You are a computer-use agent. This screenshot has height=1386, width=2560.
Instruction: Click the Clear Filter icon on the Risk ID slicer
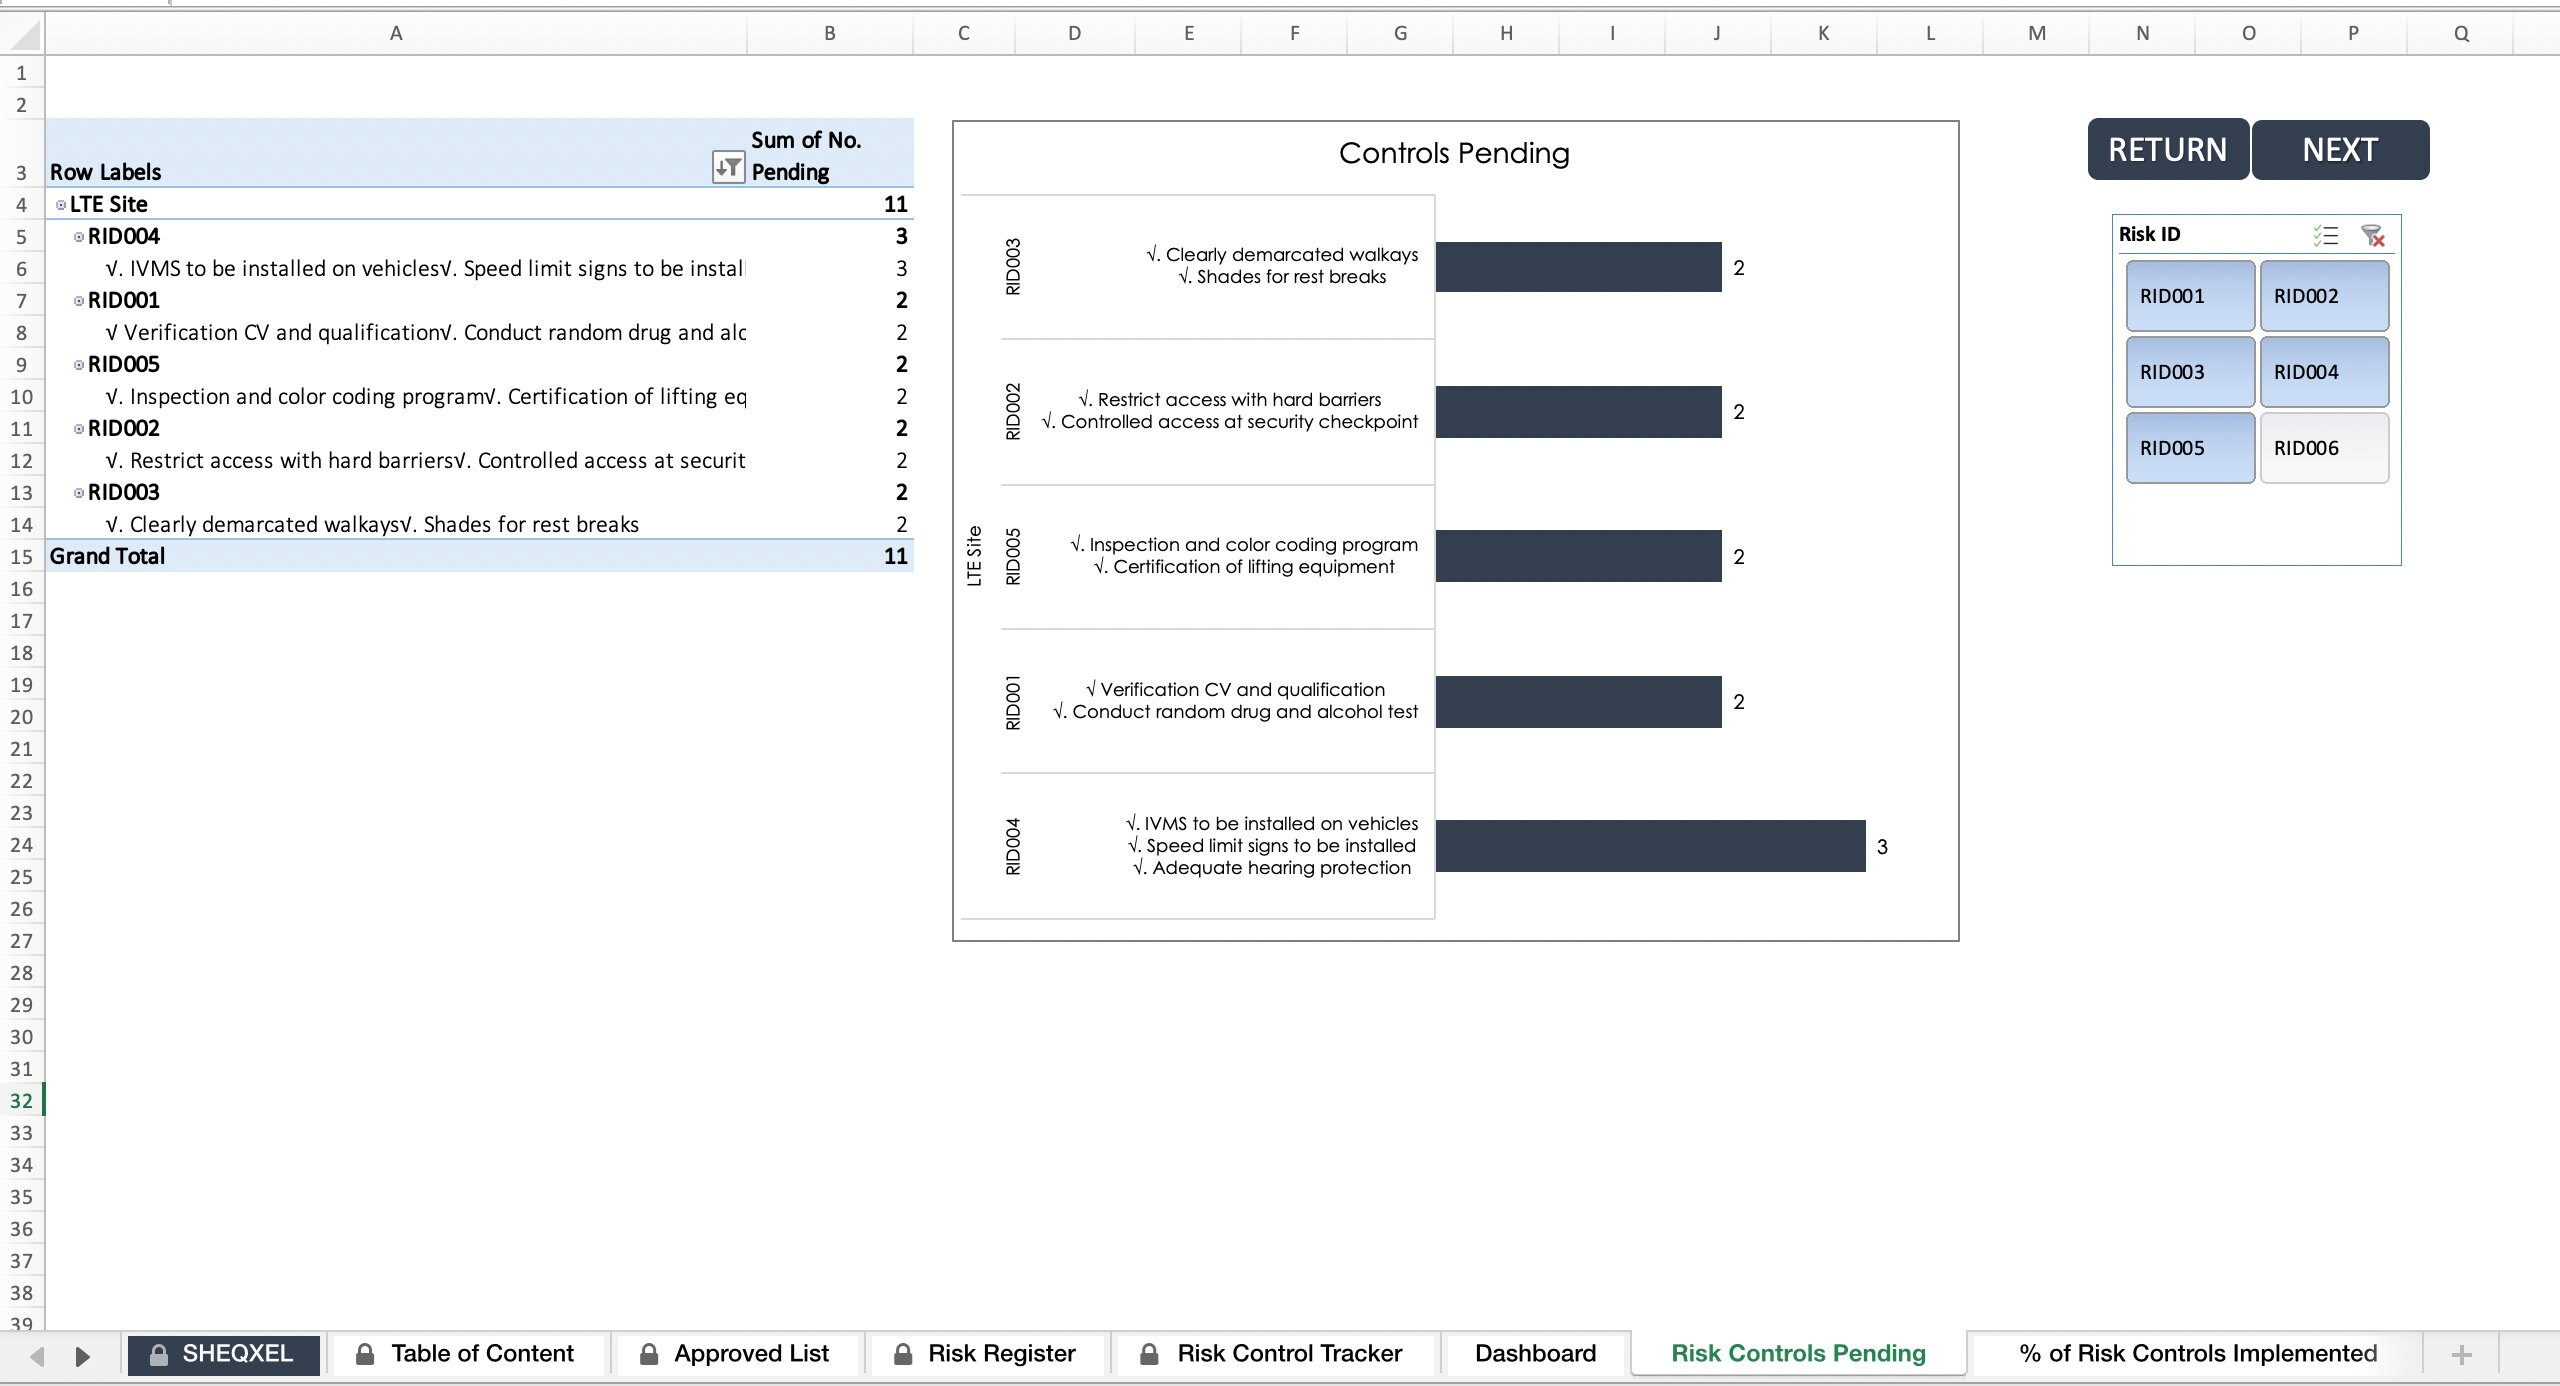click(2374, 234)
